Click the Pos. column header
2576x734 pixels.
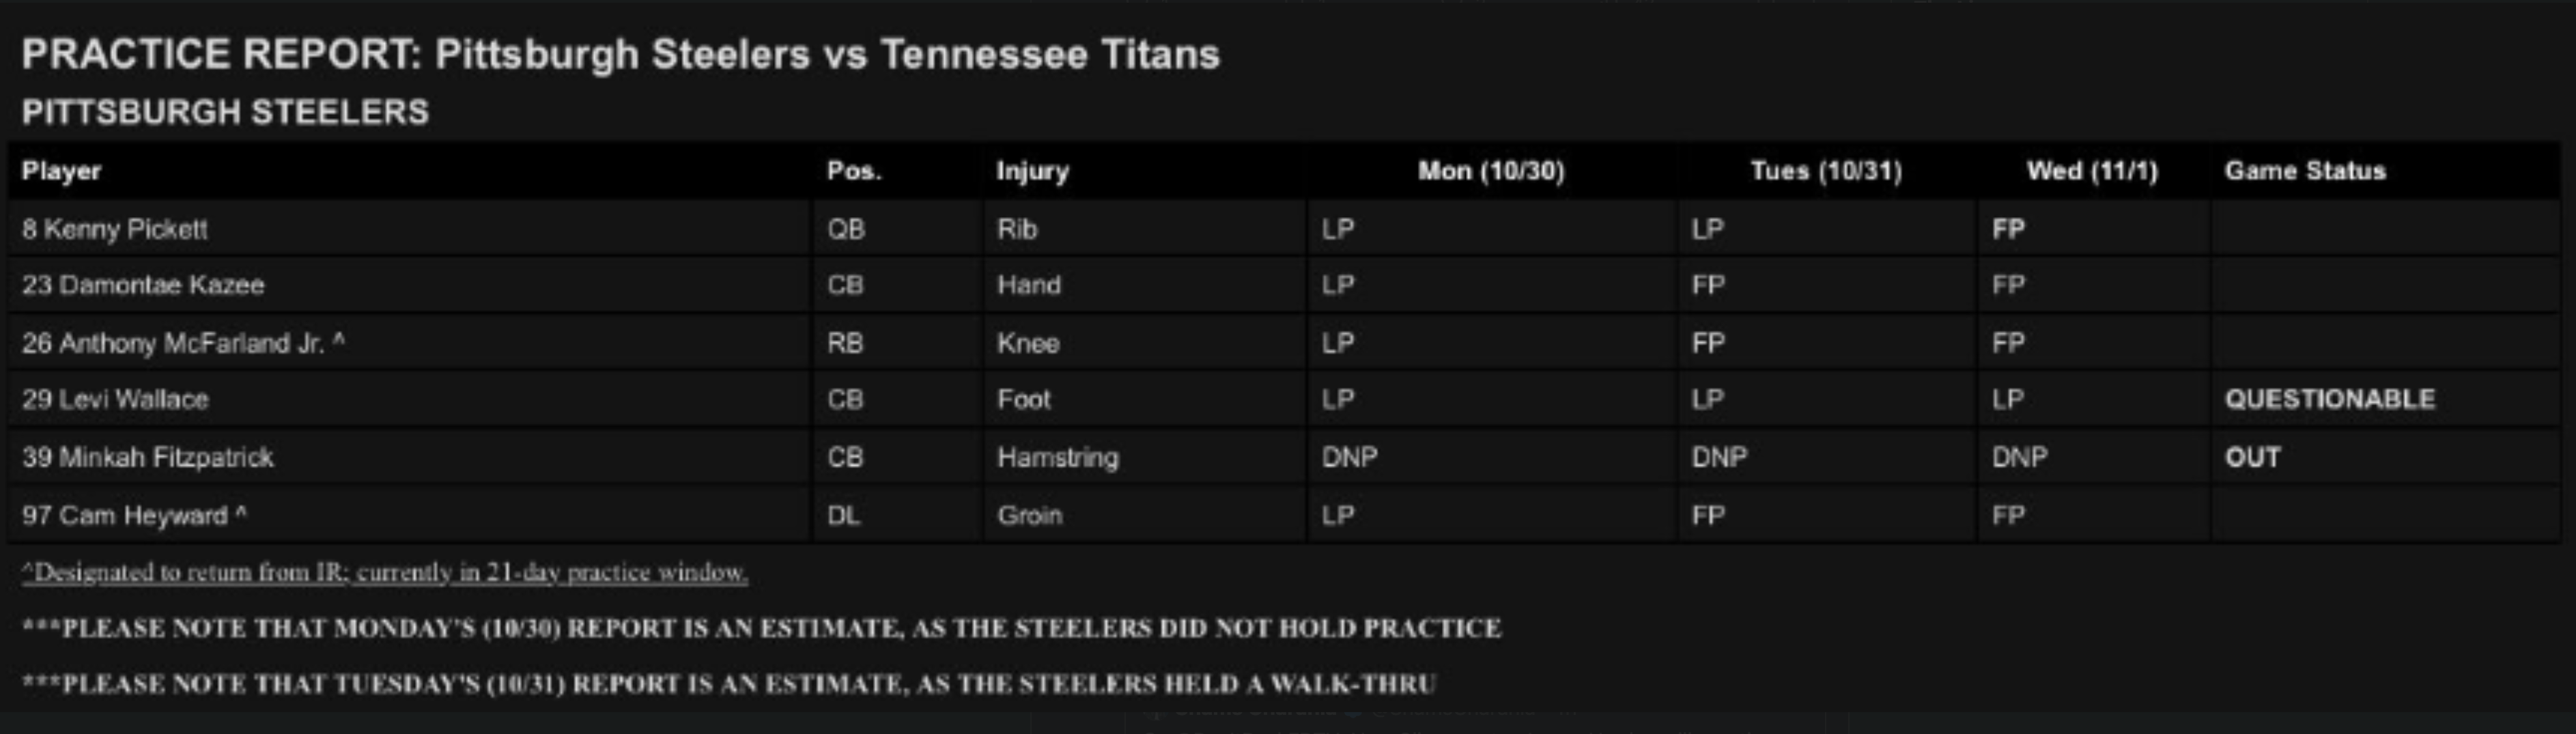pyautogui.click(x=854, y=171)
